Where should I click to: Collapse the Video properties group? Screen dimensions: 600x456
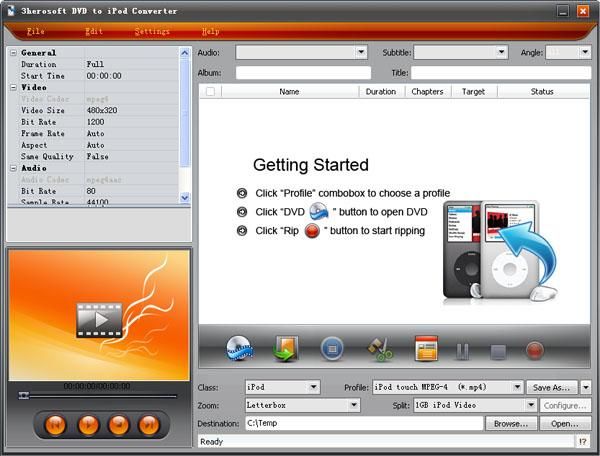[13, 87]
